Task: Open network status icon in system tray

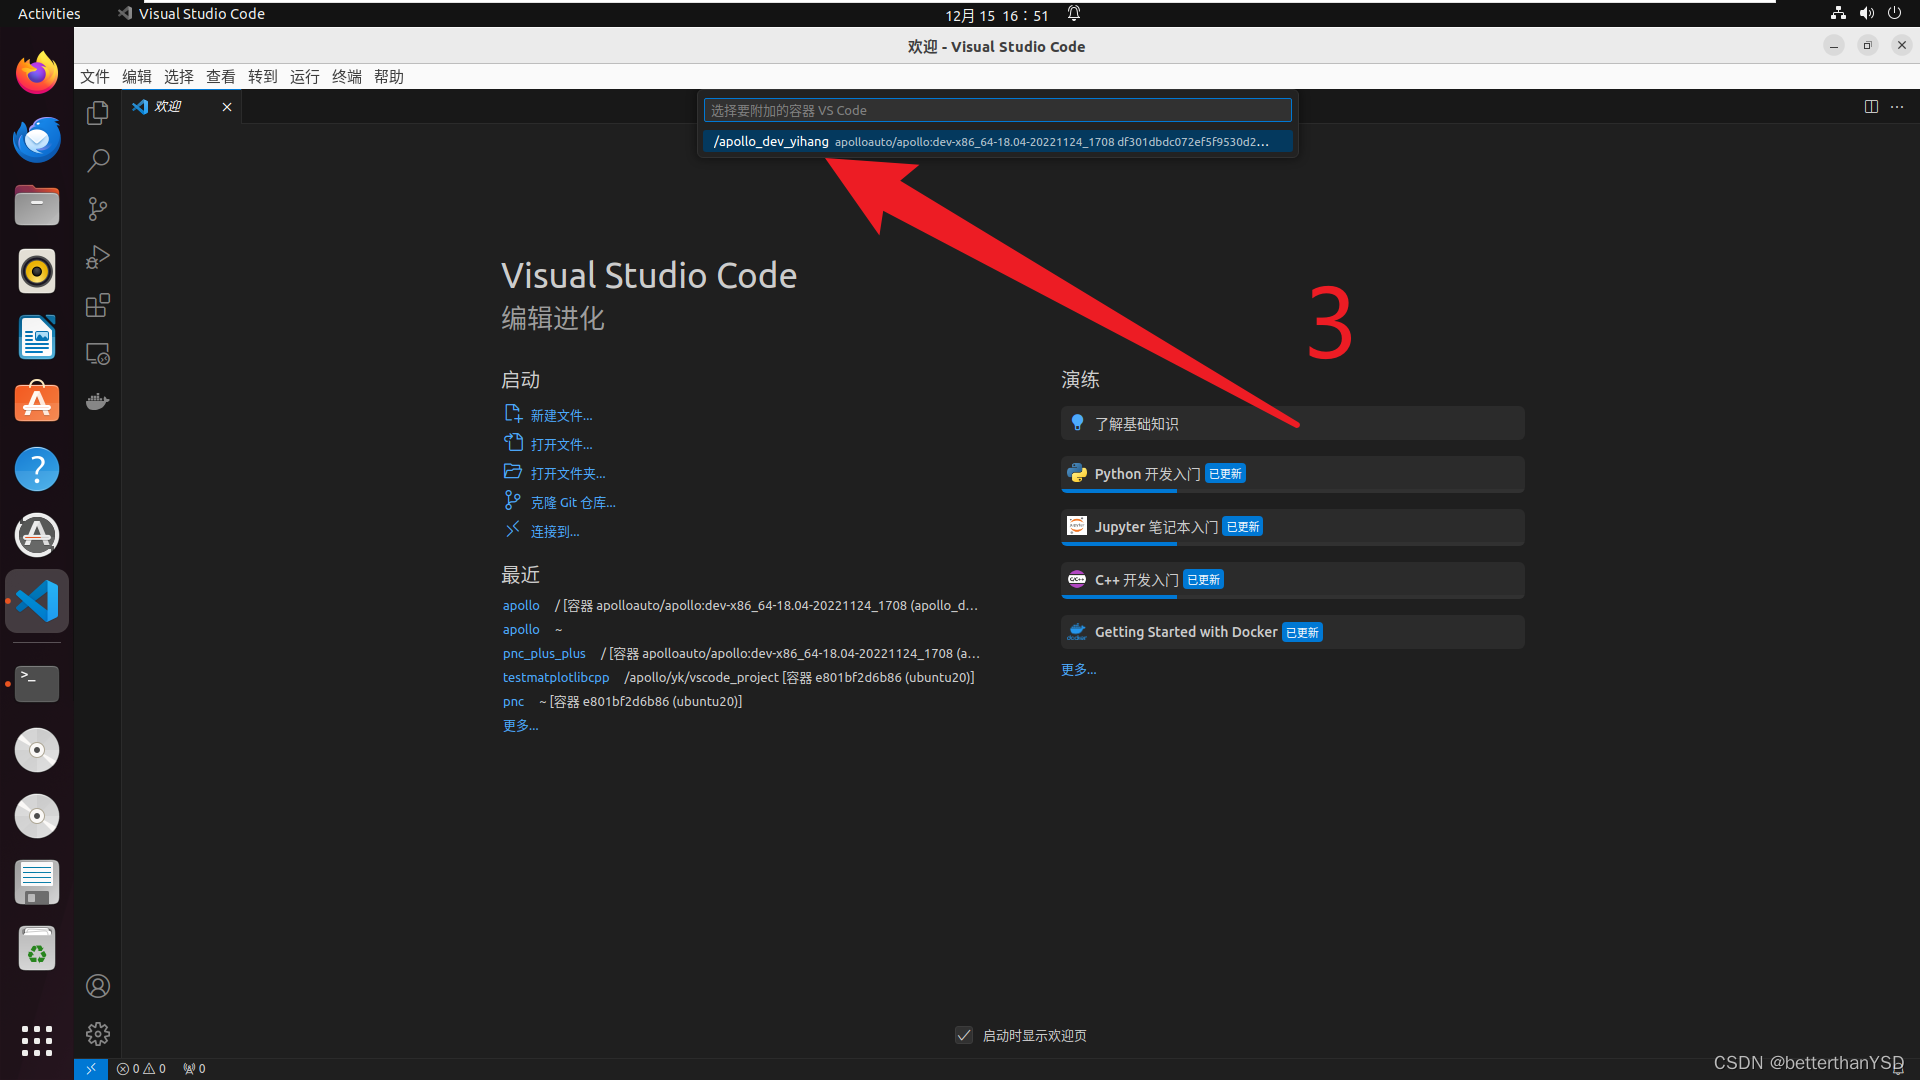Action: [1838, 13]
